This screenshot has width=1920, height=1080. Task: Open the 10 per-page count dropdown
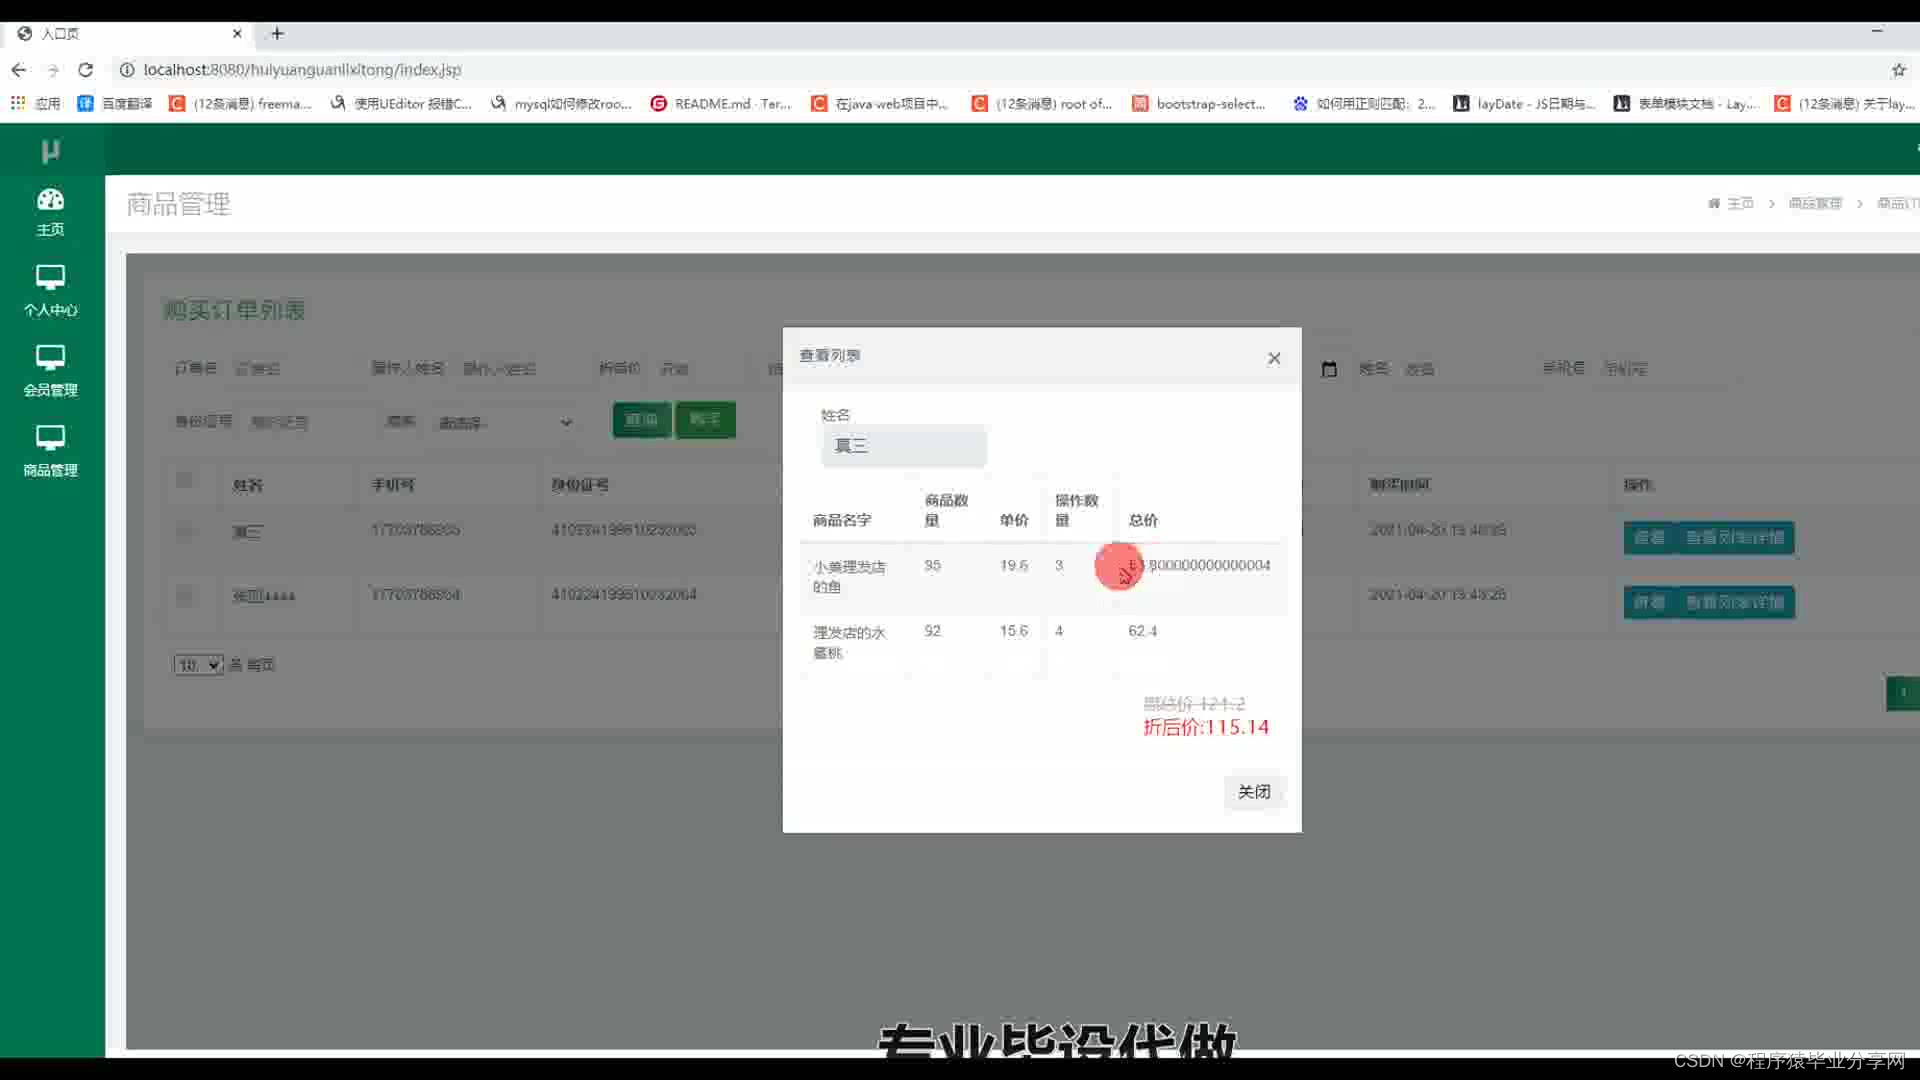pyautogui.click(x=198, y=665)
